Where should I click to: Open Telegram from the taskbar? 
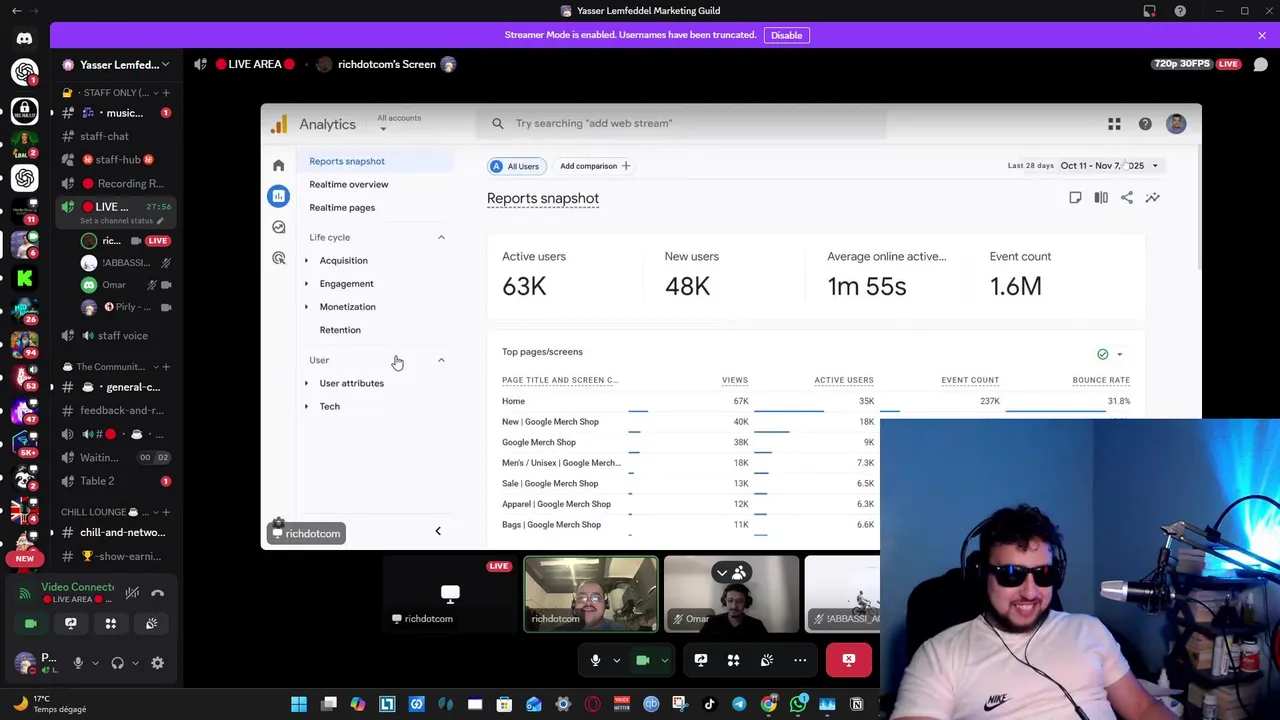(x=739, y=704)
